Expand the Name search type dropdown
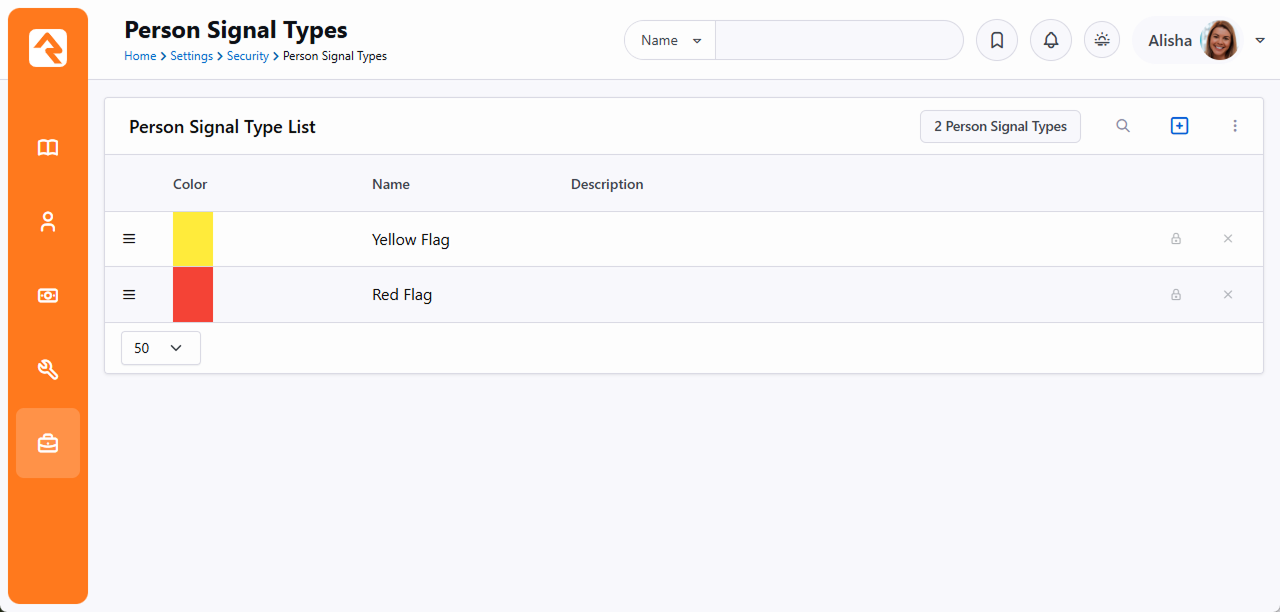This screenshot has width=1280, height=612. point(670,41)
